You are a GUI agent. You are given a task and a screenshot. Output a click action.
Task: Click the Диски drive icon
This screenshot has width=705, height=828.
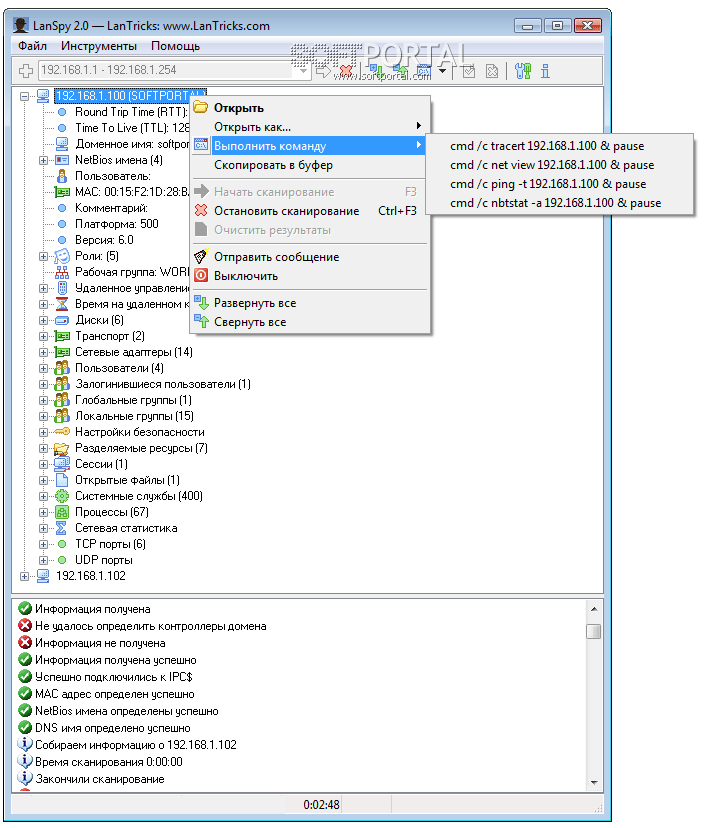(x=62, y=320)
